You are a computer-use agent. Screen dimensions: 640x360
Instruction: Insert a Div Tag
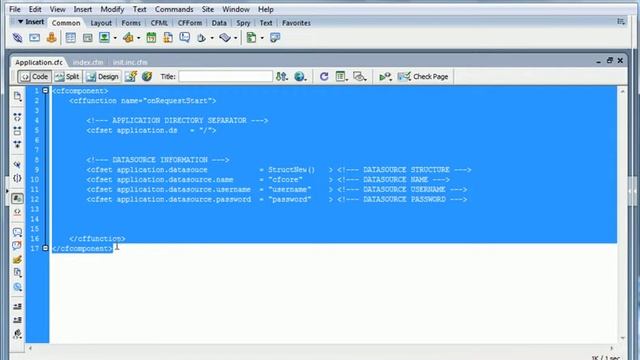pos(87,38)
